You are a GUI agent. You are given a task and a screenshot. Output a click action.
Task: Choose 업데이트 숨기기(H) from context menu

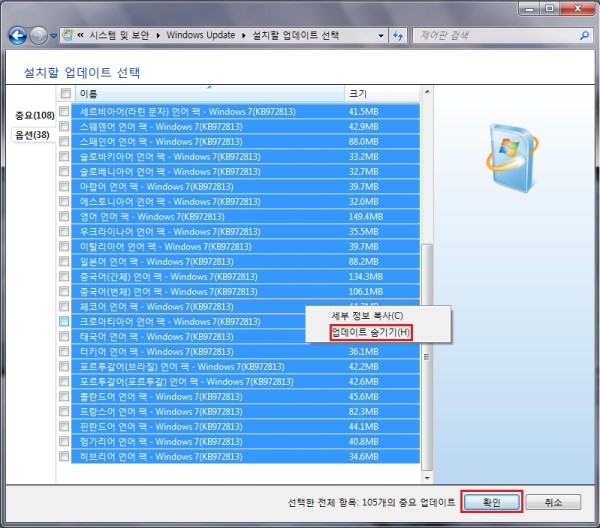[x=370, y=332]
